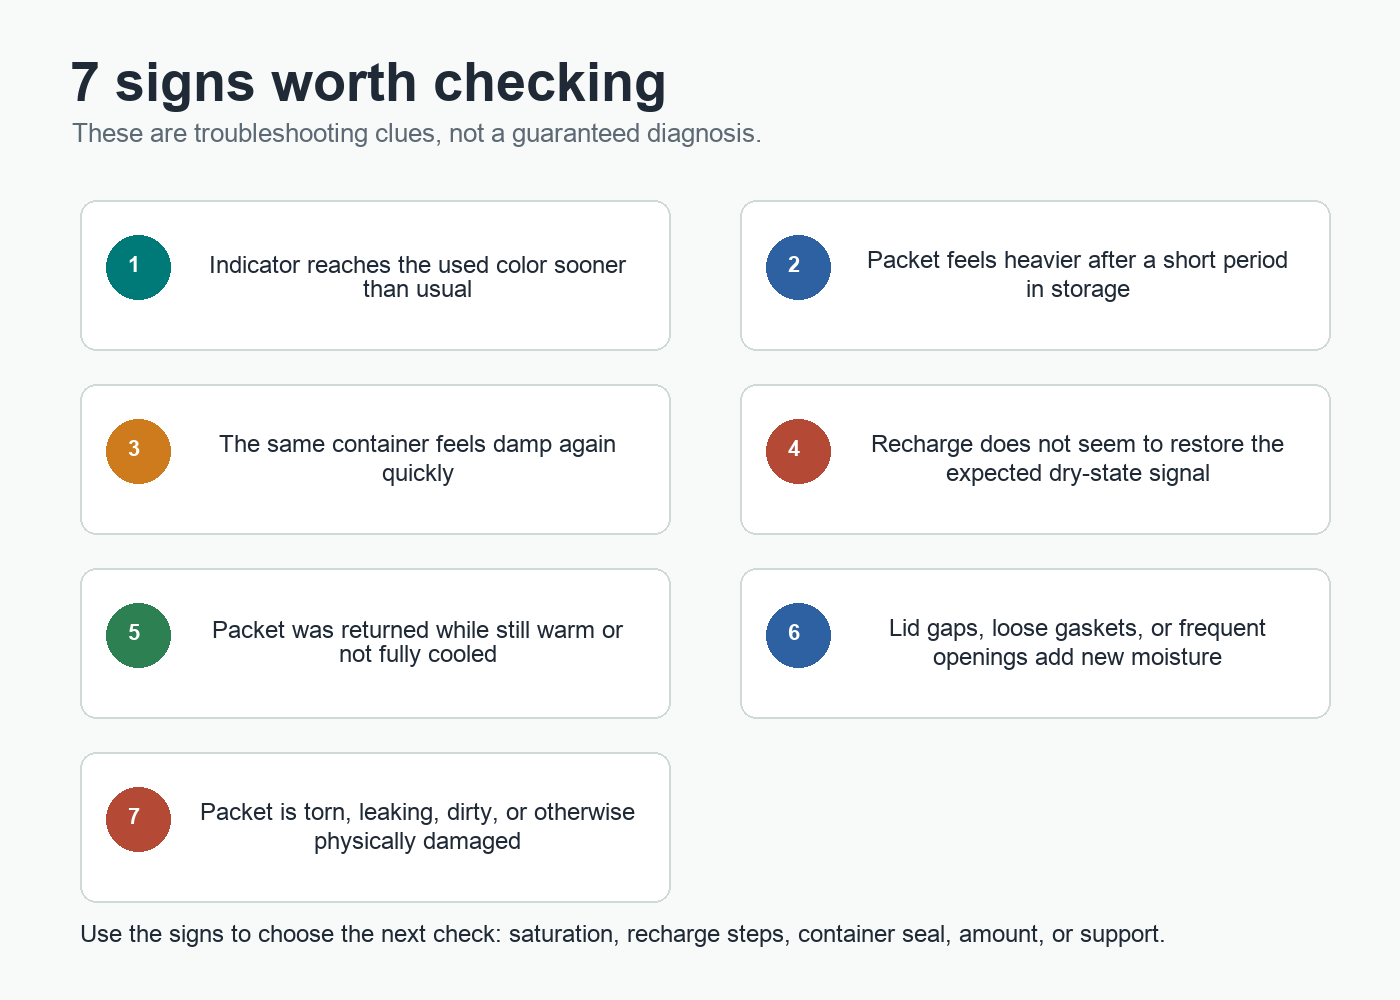Click empty space inside card 2 bottom
This screenshot has width=1400, height=1000.
[x=1035, y=327]
